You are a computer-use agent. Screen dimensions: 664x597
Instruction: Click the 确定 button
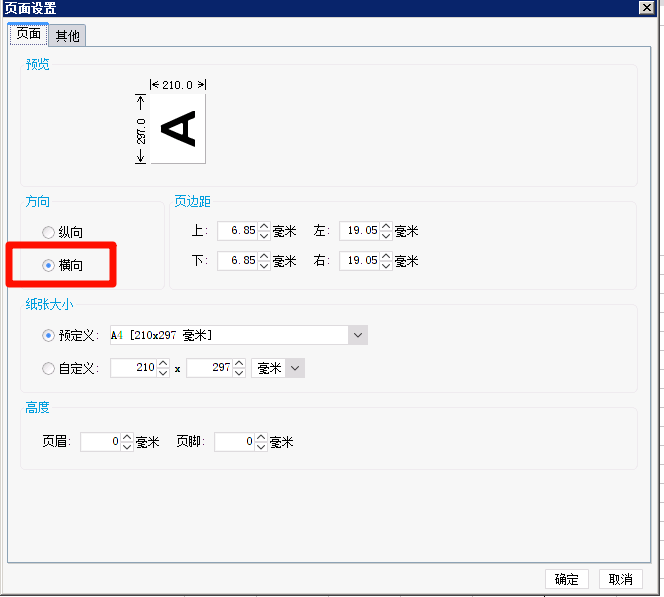tap(566, 579)
